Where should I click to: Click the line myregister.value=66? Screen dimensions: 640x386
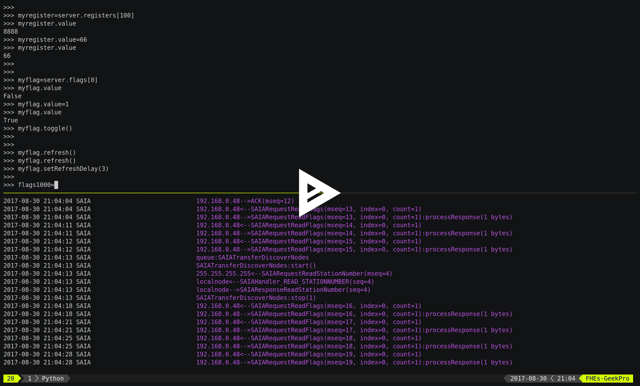point(45,40)
